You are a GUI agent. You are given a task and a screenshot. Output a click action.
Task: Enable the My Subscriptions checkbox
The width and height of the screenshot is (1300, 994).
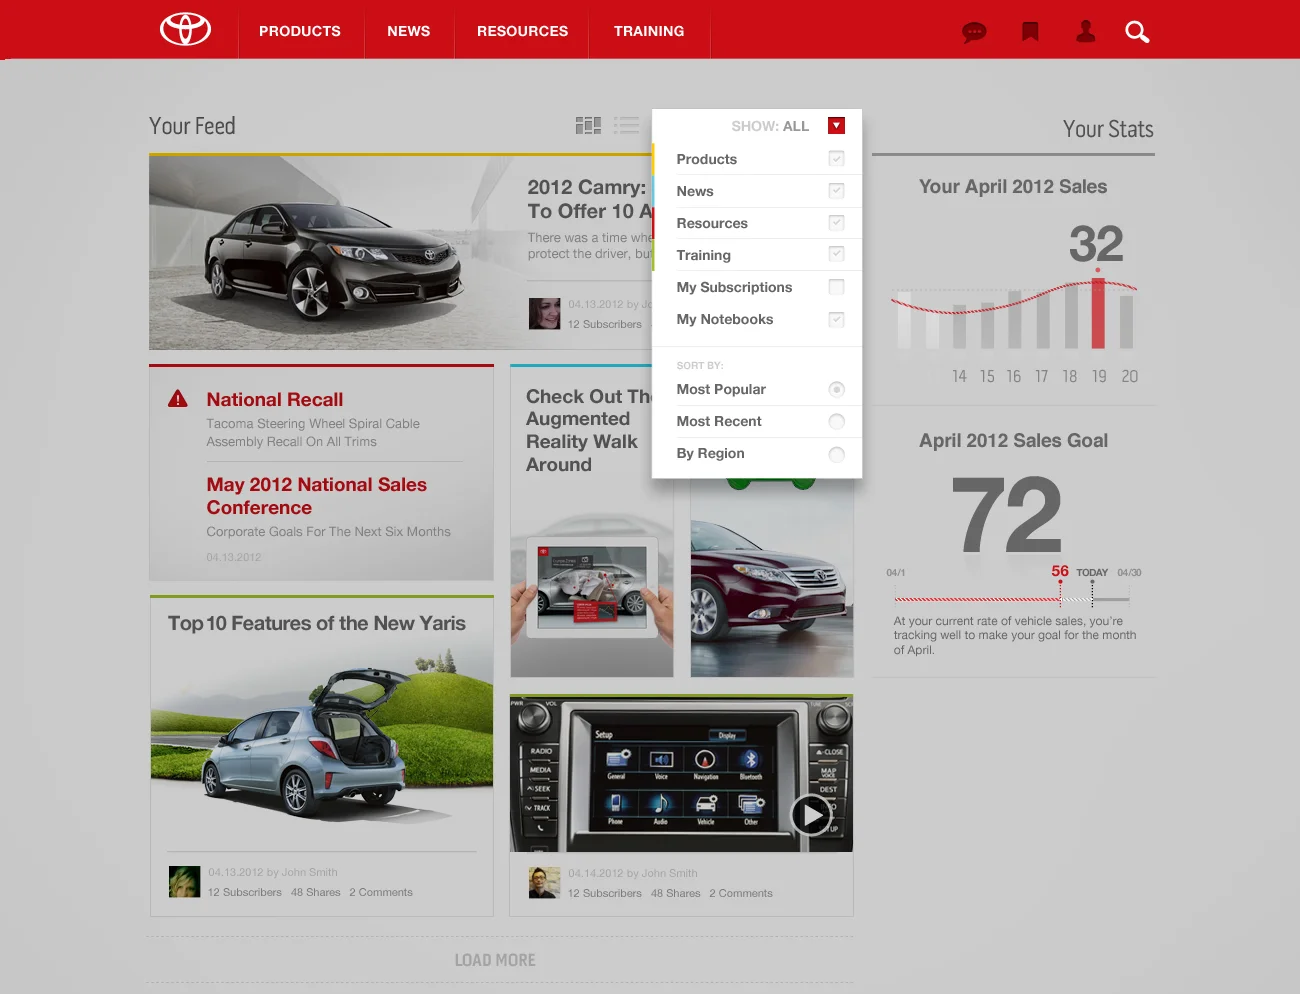click(x=837, y=287)
